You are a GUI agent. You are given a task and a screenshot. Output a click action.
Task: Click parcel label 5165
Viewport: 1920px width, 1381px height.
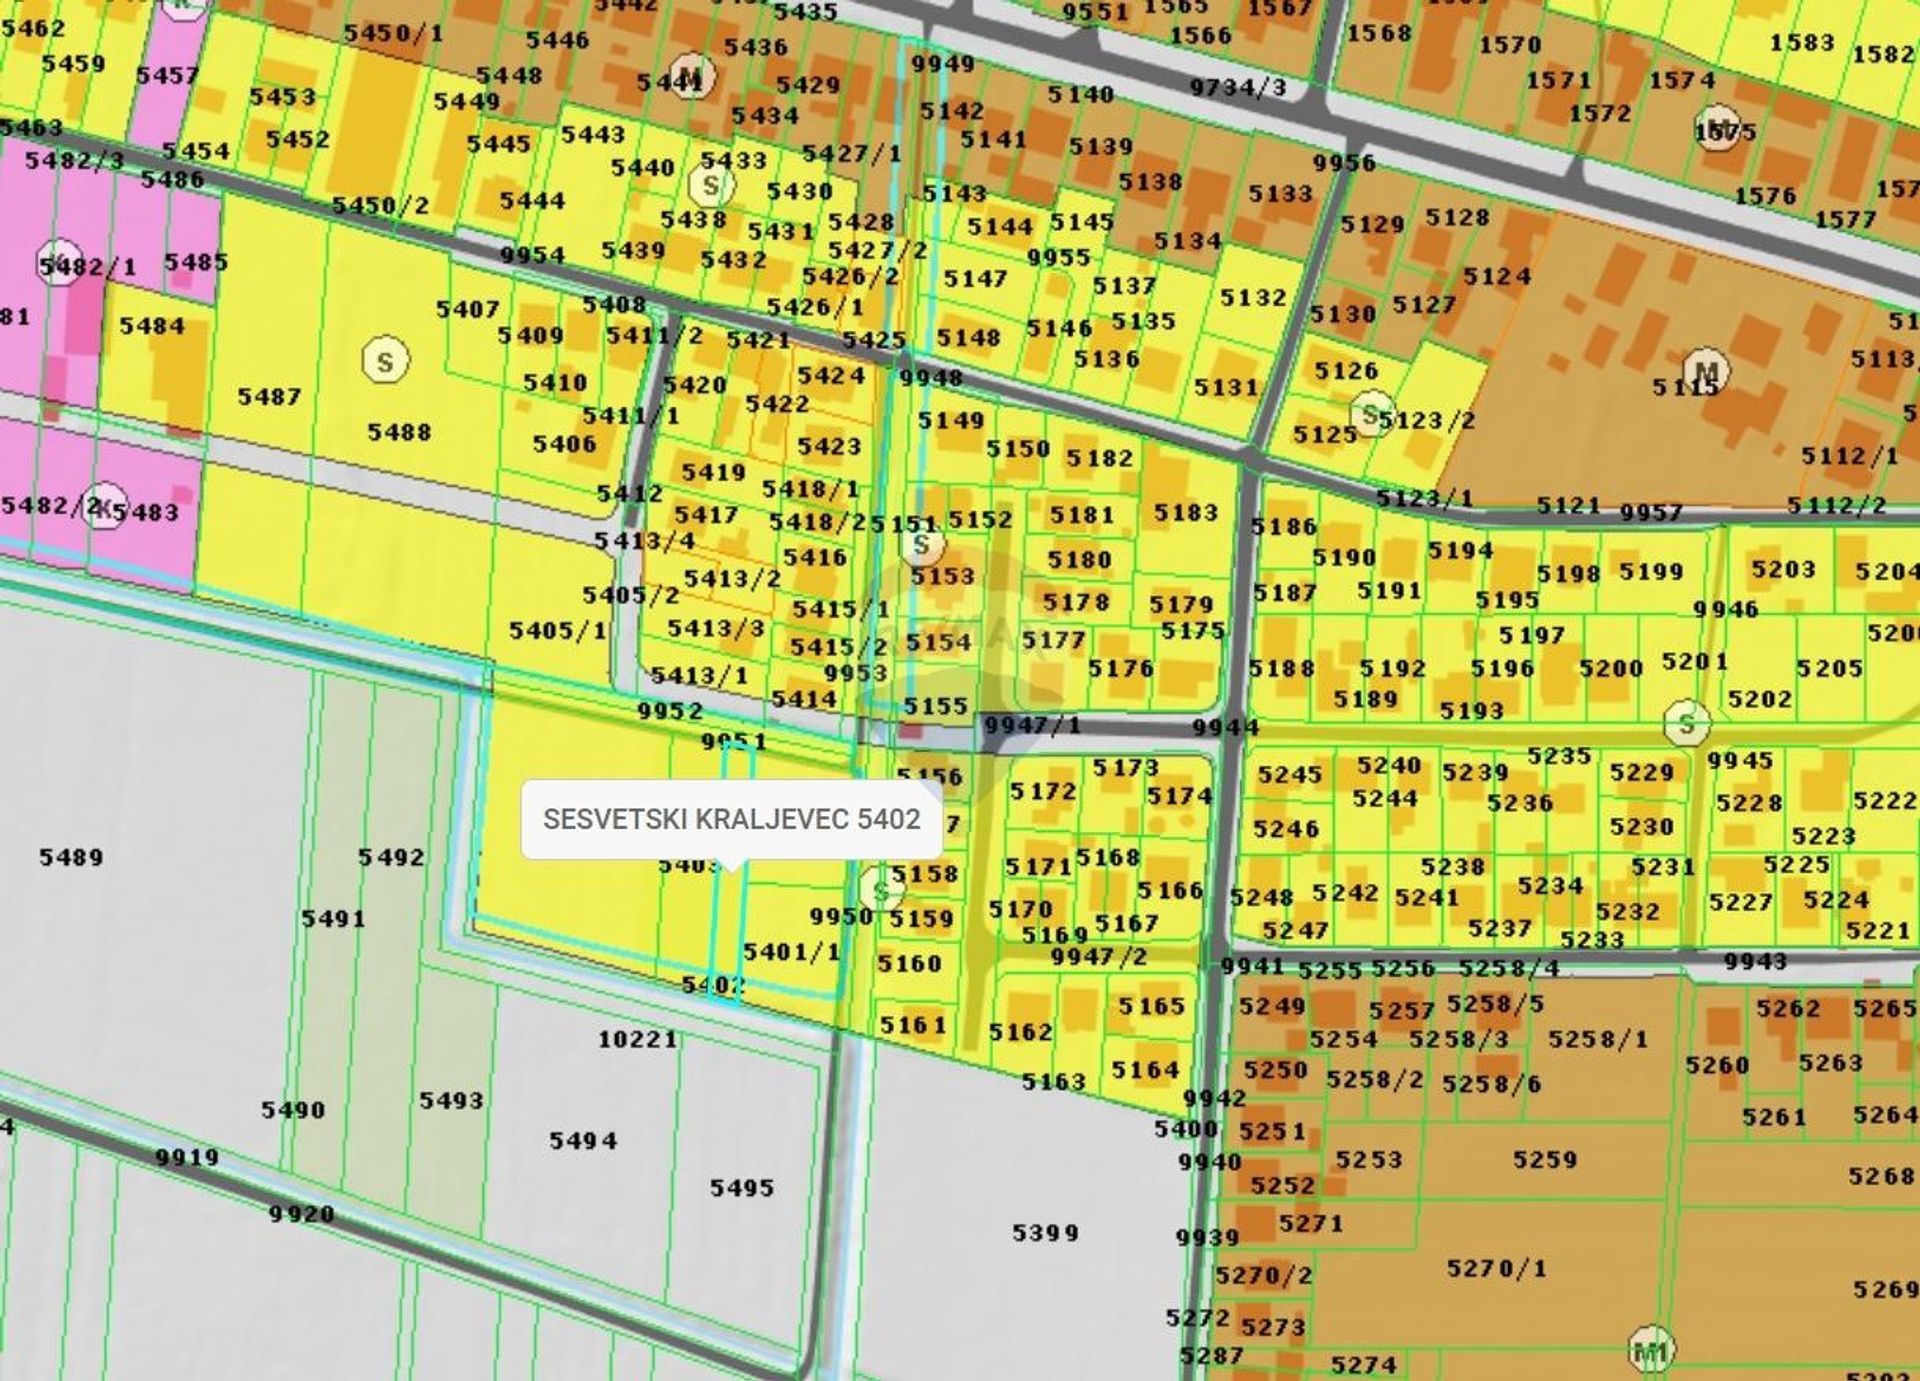1151,1005
